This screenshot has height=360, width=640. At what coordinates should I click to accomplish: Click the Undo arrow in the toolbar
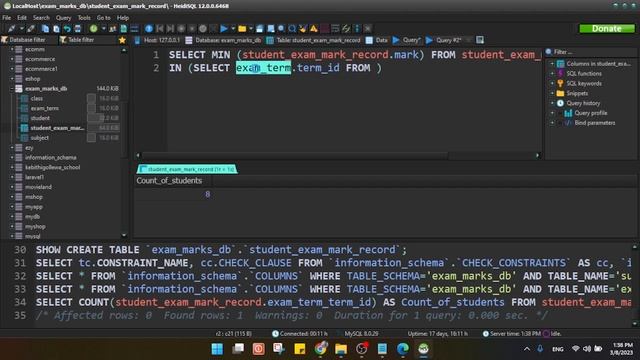click(x=67, y=29)
